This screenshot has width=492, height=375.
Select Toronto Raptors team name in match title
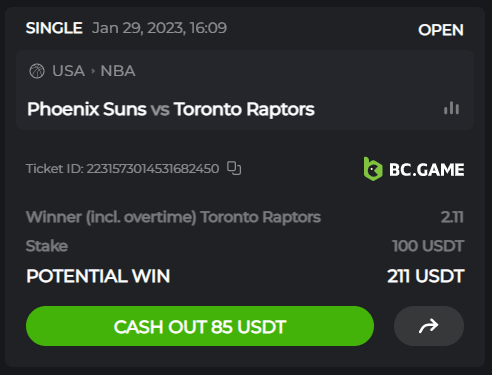tap(244, 109)
